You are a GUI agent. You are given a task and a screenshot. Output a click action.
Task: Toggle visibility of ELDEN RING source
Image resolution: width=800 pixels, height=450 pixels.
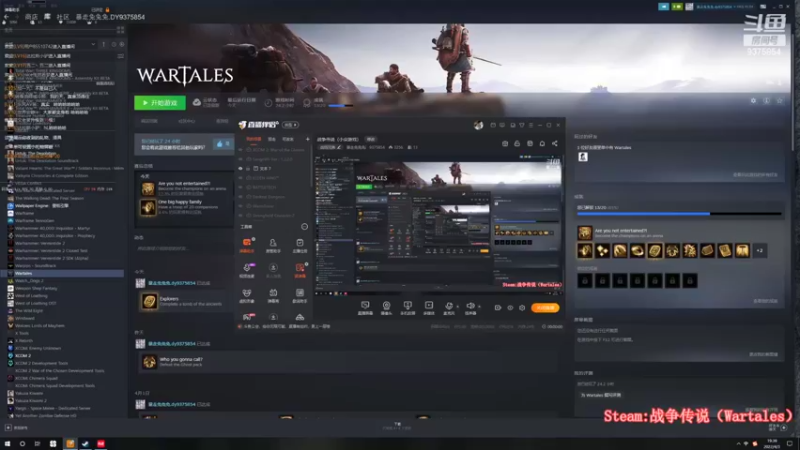pos(241,178)
